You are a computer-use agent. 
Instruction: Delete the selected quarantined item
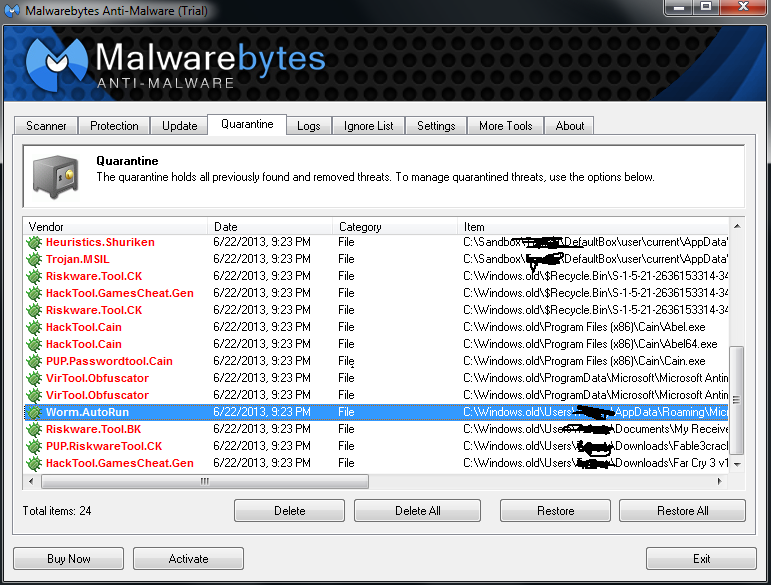(290, 511)
